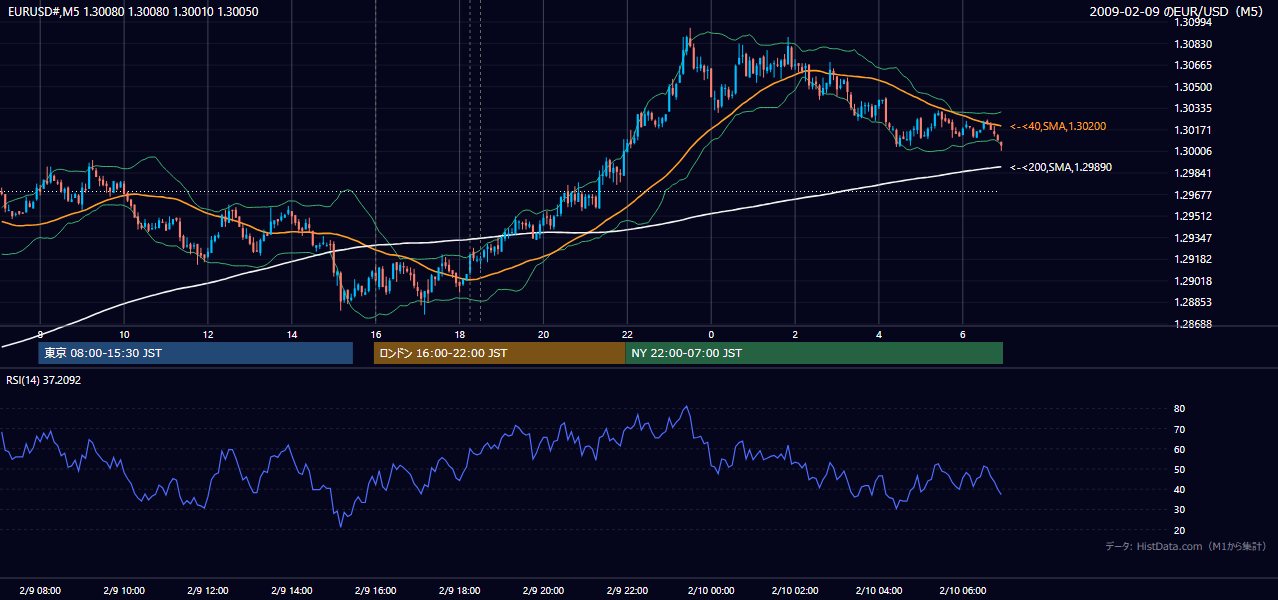Click the 2/10 02:00 time label
Screen dimensions: 1278x600
click(795, 591)
